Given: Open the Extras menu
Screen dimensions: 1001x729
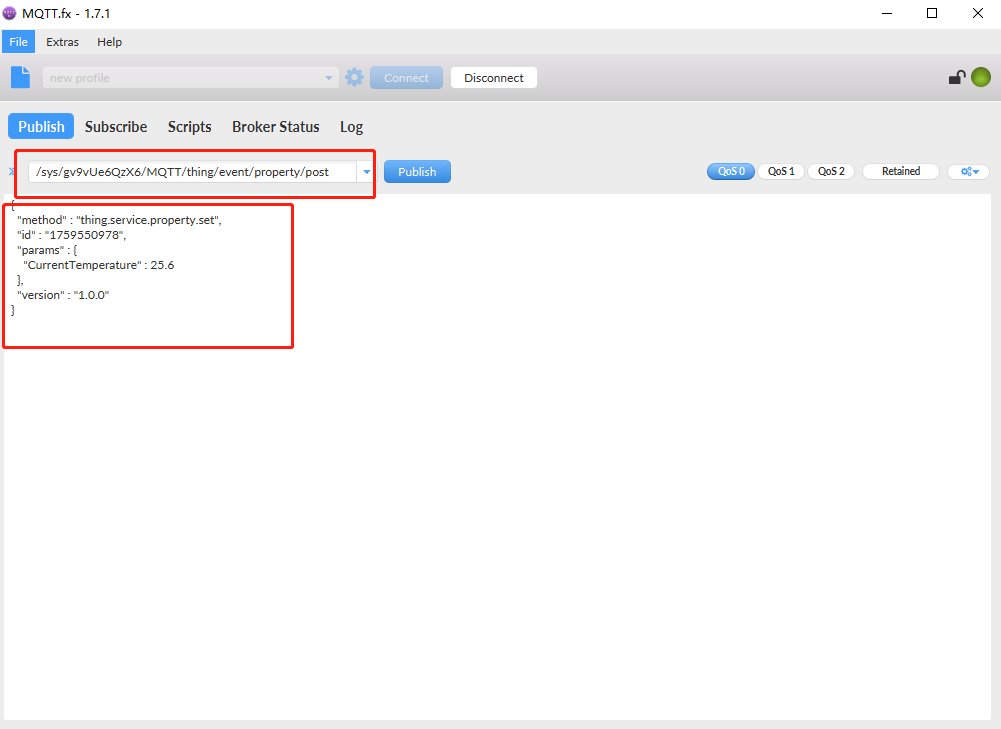Looking at the screenshot, I should tap(63, 42).
